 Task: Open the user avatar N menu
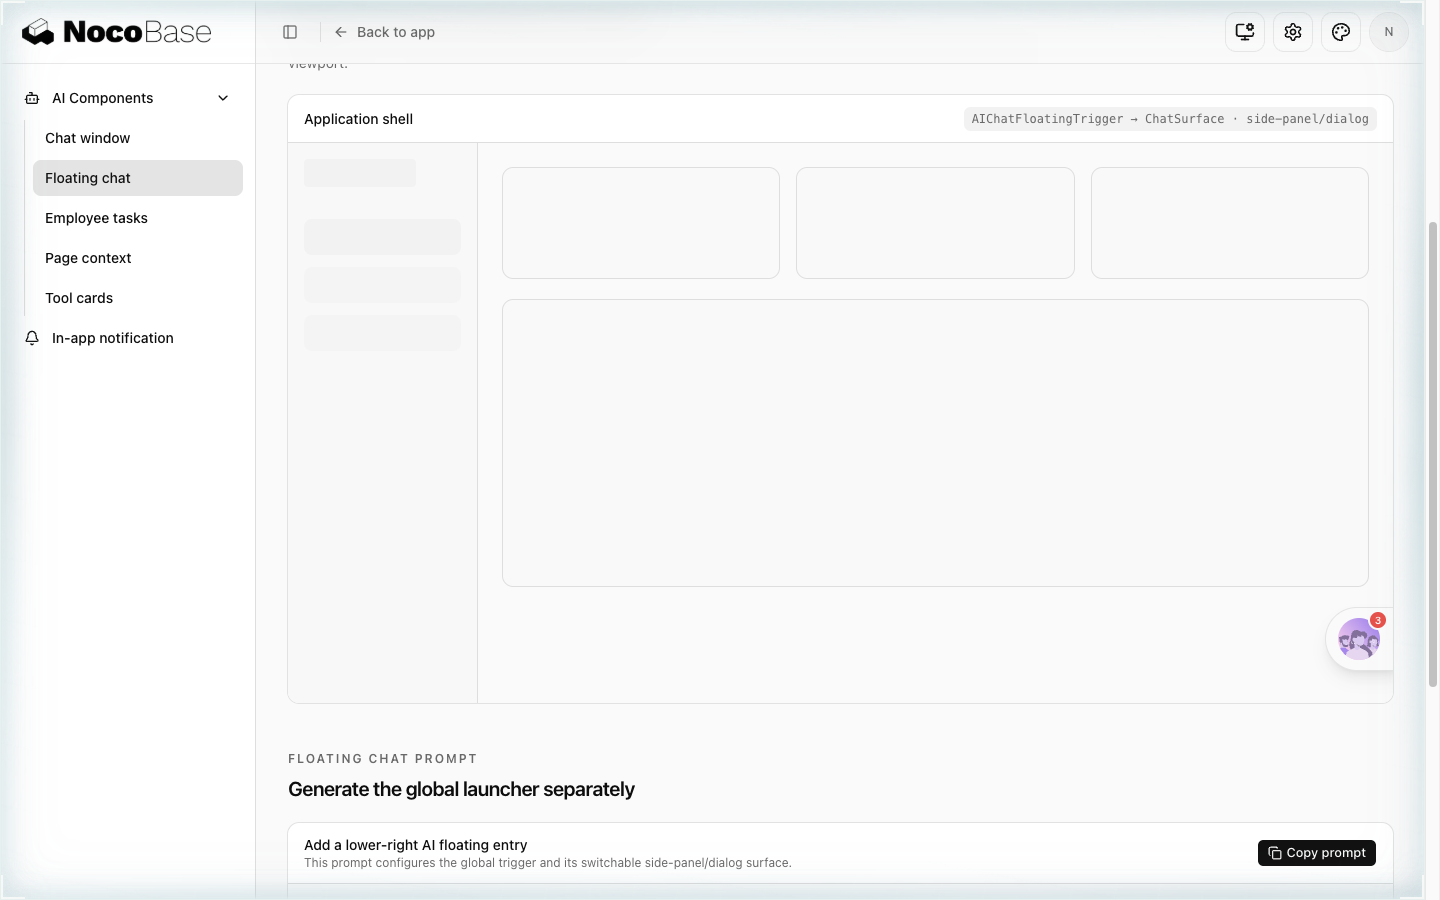1389,32
